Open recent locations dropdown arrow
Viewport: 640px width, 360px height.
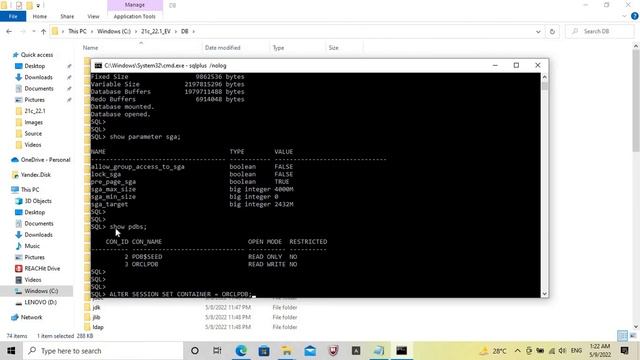pos(33,31)
